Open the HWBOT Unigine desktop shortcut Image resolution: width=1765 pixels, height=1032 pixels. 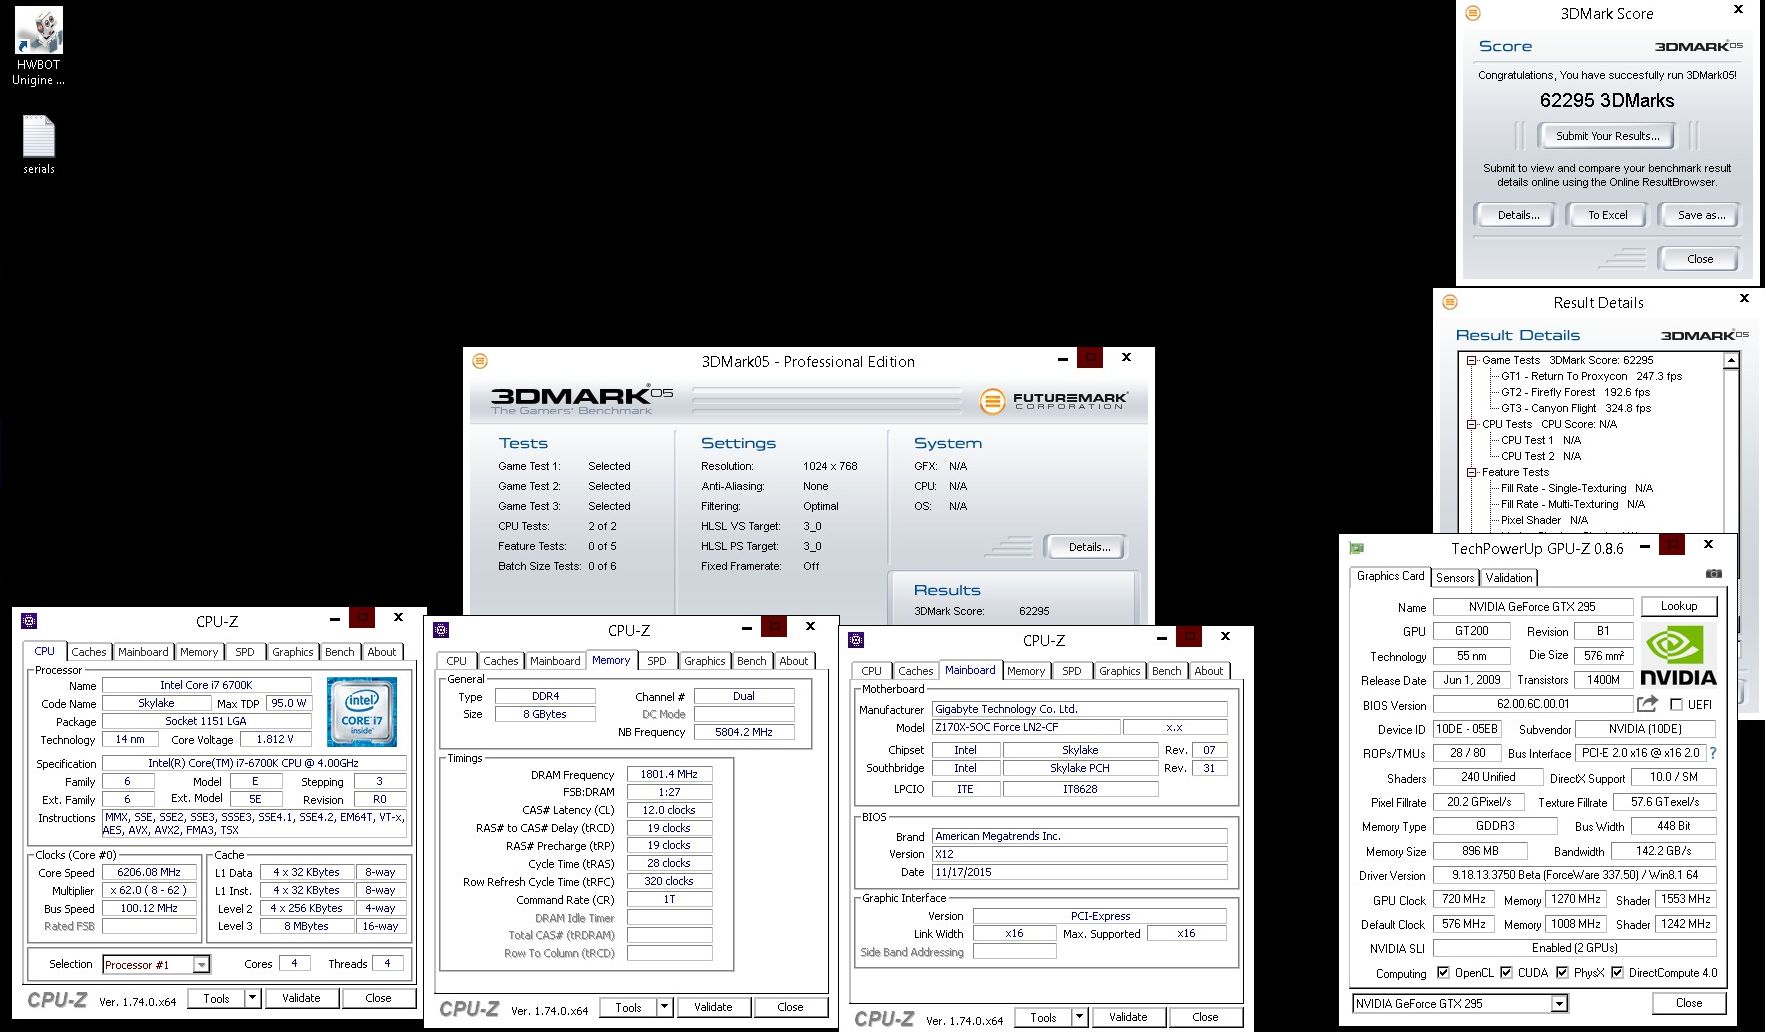pos(38,46)
